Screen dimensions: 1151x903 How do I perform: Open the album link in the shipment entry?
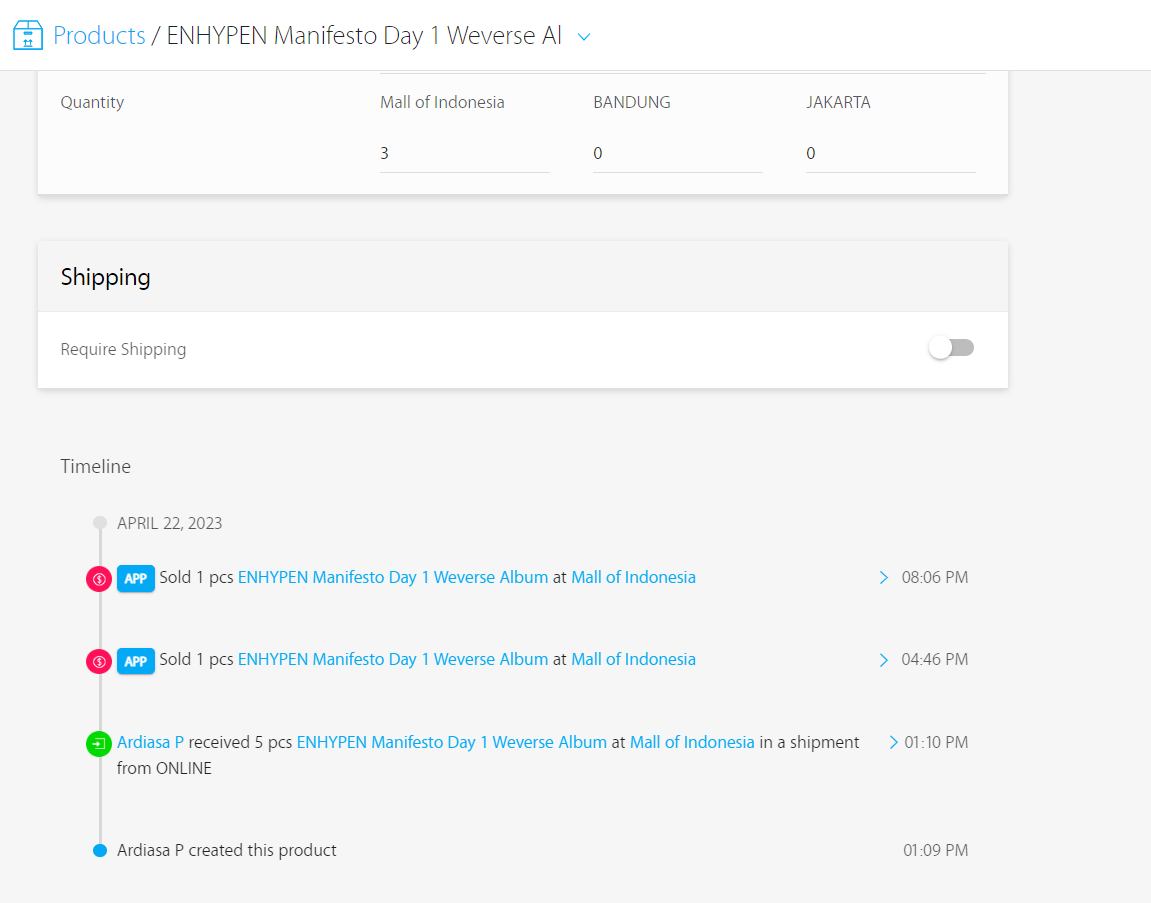pos(451,742)
